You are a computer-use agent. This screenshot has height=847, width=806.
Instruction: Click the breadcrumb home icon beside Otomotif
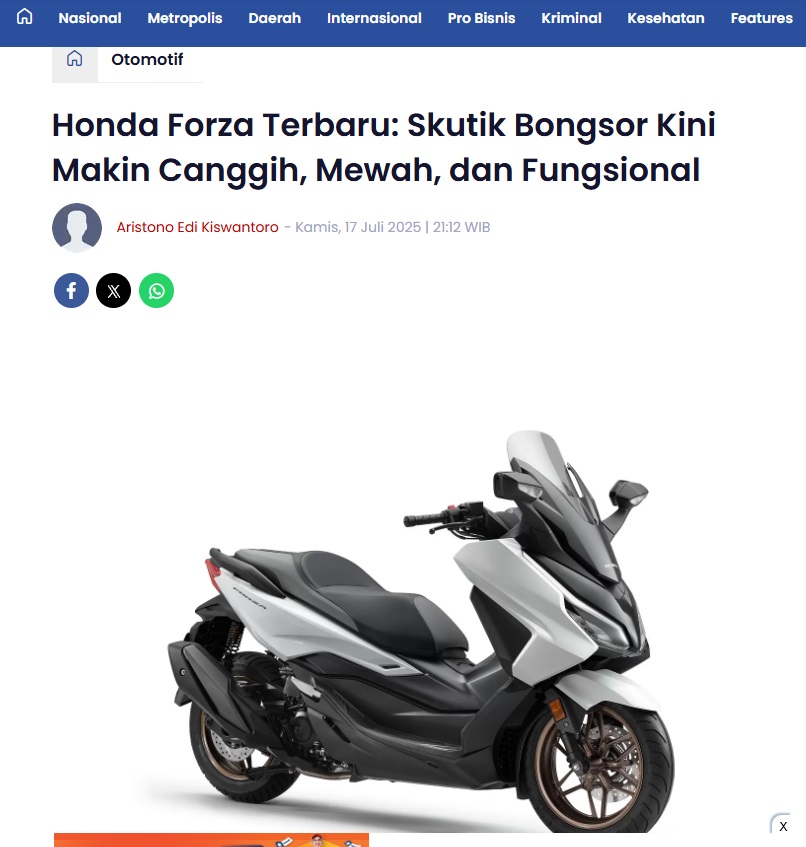tap(75, 58)
